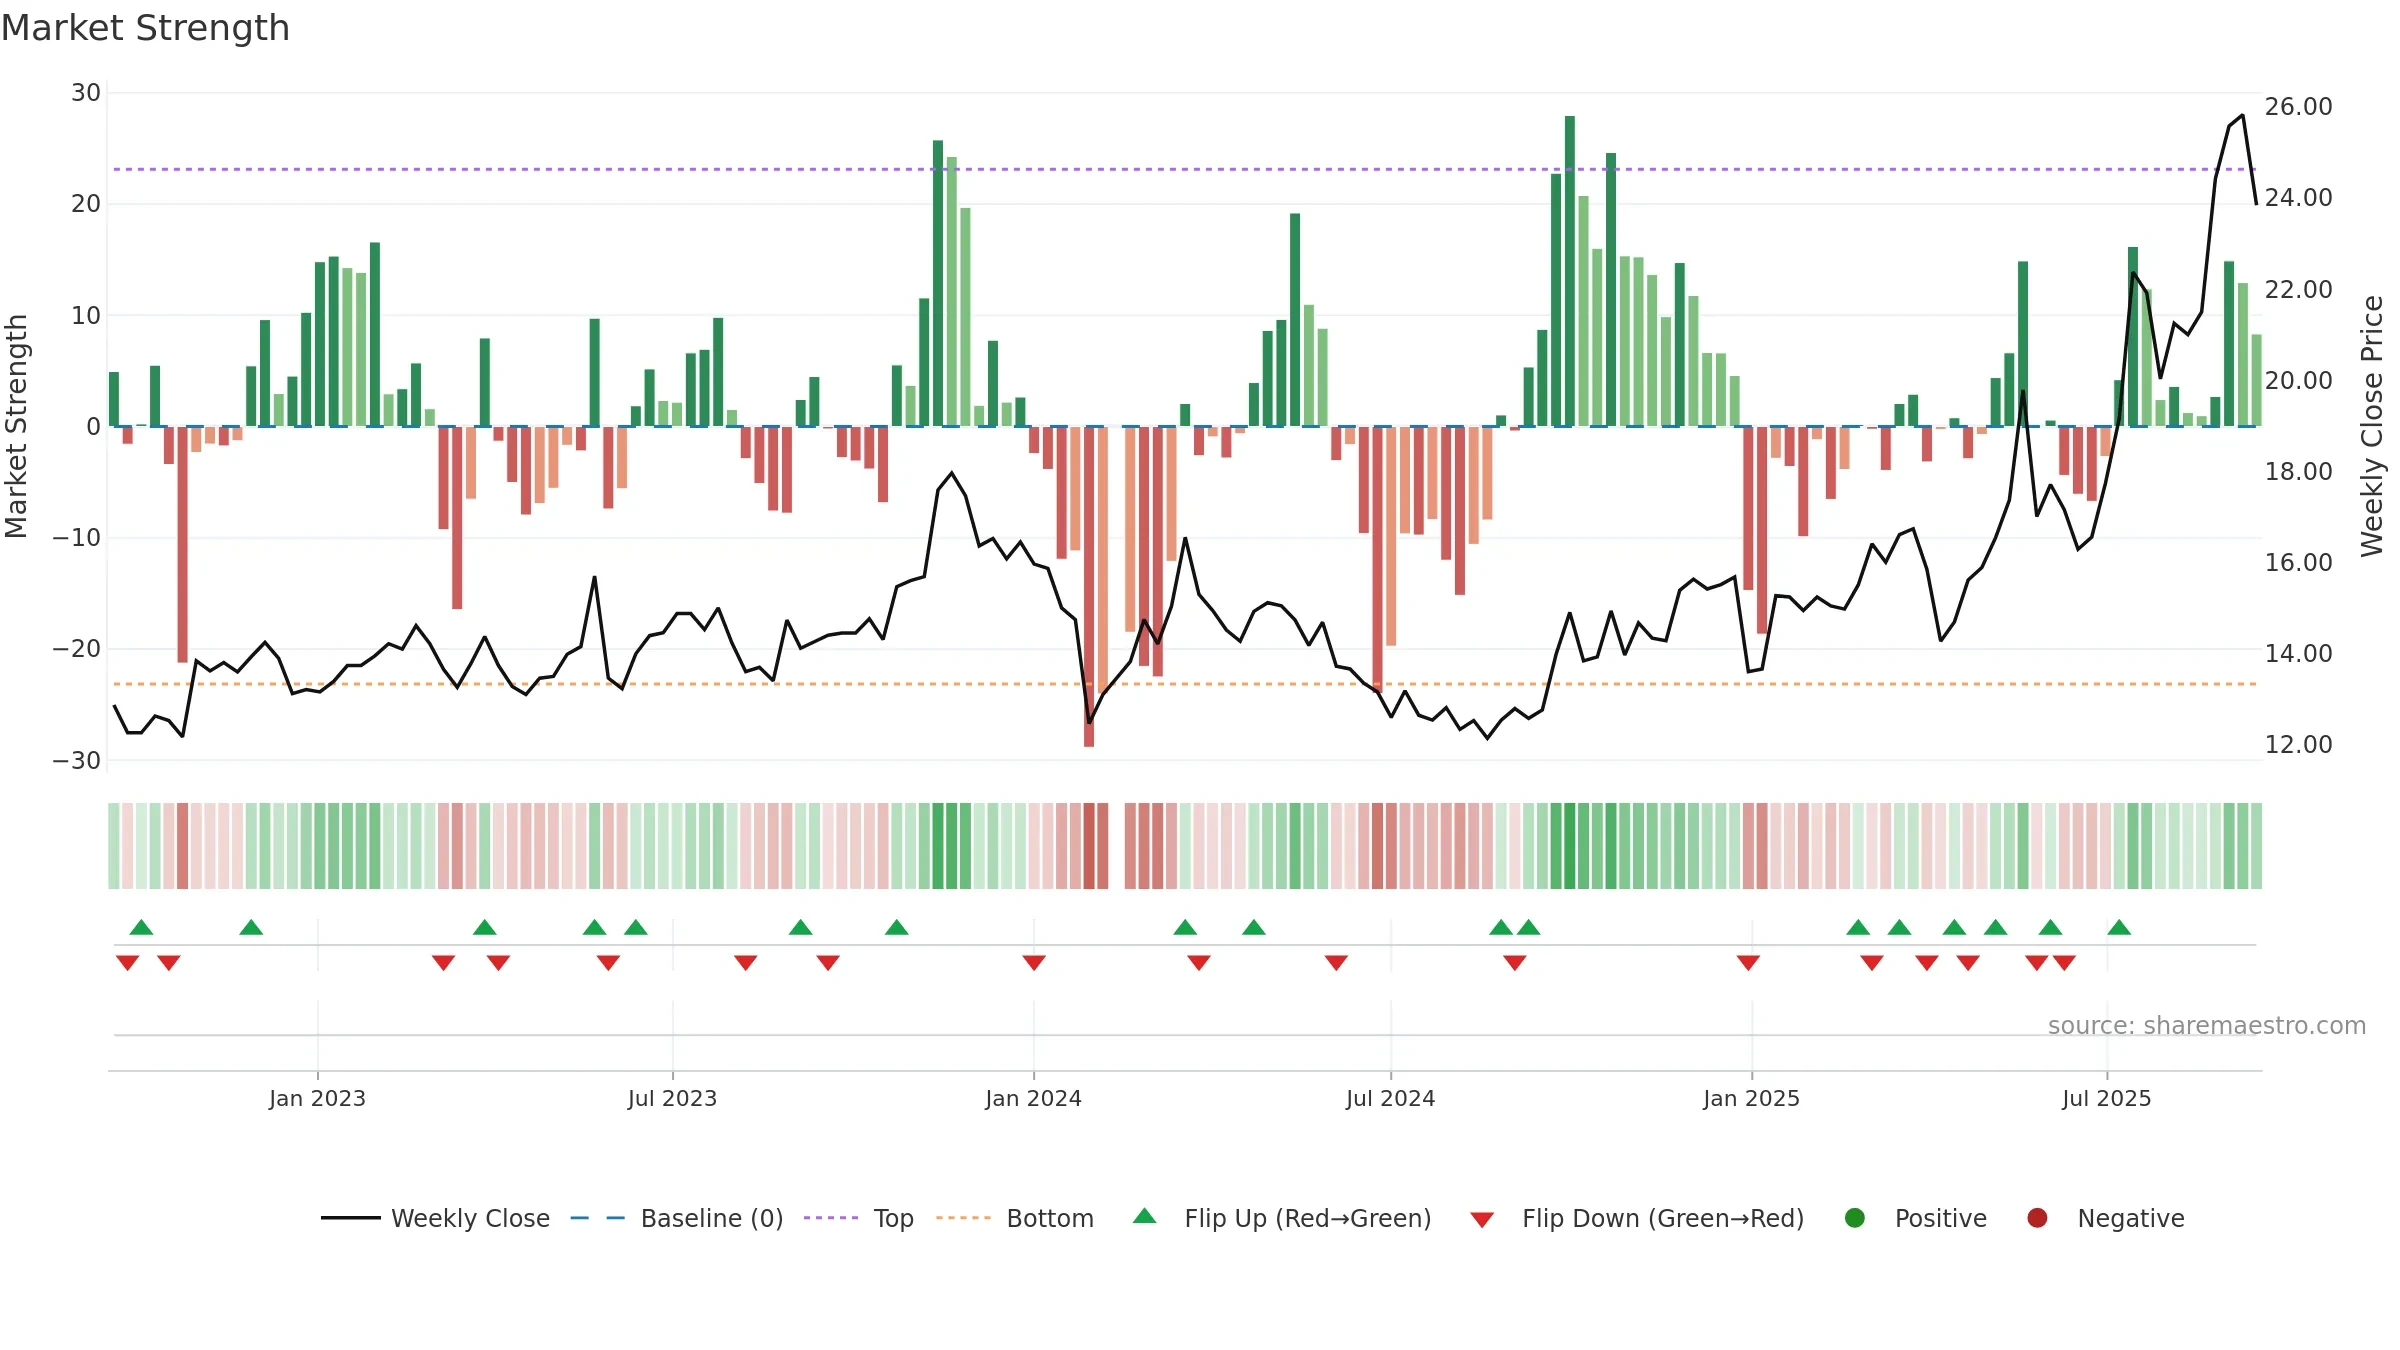2400x1350 pixels.
Task: Click the 18.00 price tick label
Action: click(2298, 472)
